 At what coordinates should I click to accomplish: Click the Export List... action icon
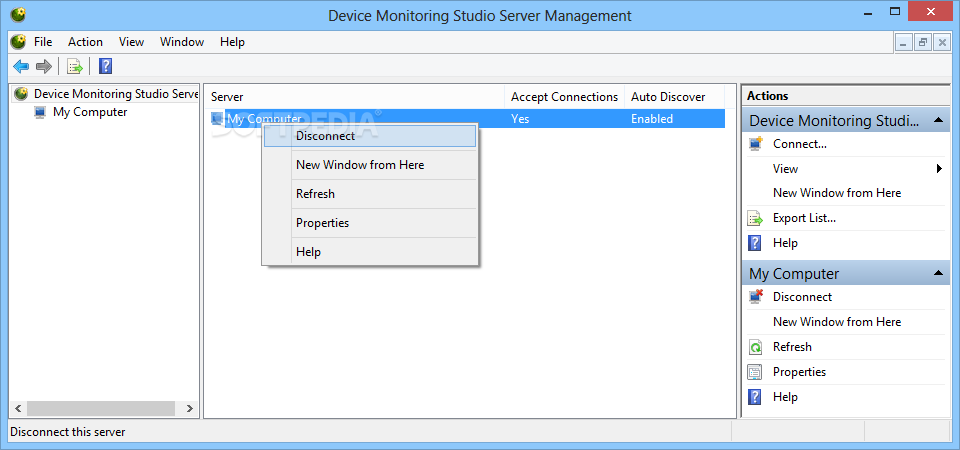pyautogui.click(x=756, y=218)
